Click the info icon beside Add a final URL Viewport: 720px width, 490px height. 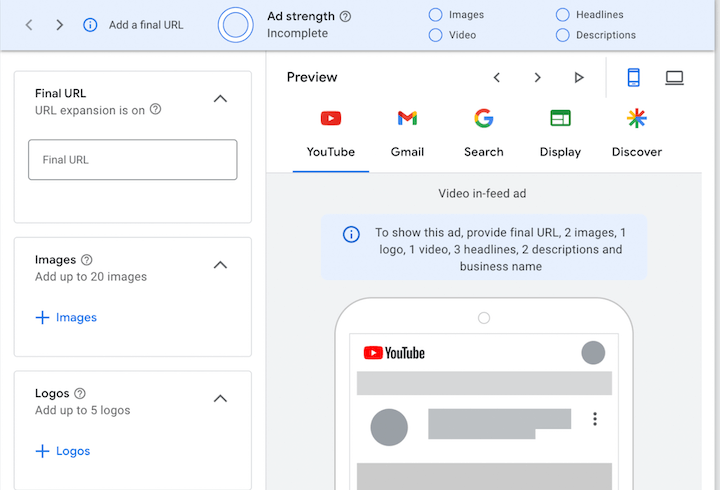click(x=90, y=25)
